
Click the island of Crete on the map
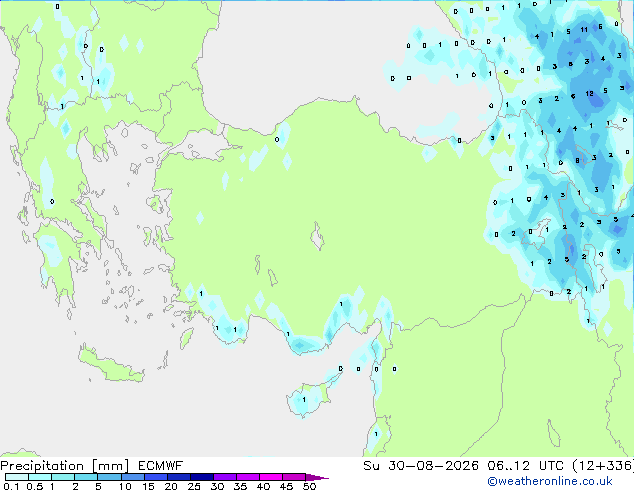(x=111, y=366)
